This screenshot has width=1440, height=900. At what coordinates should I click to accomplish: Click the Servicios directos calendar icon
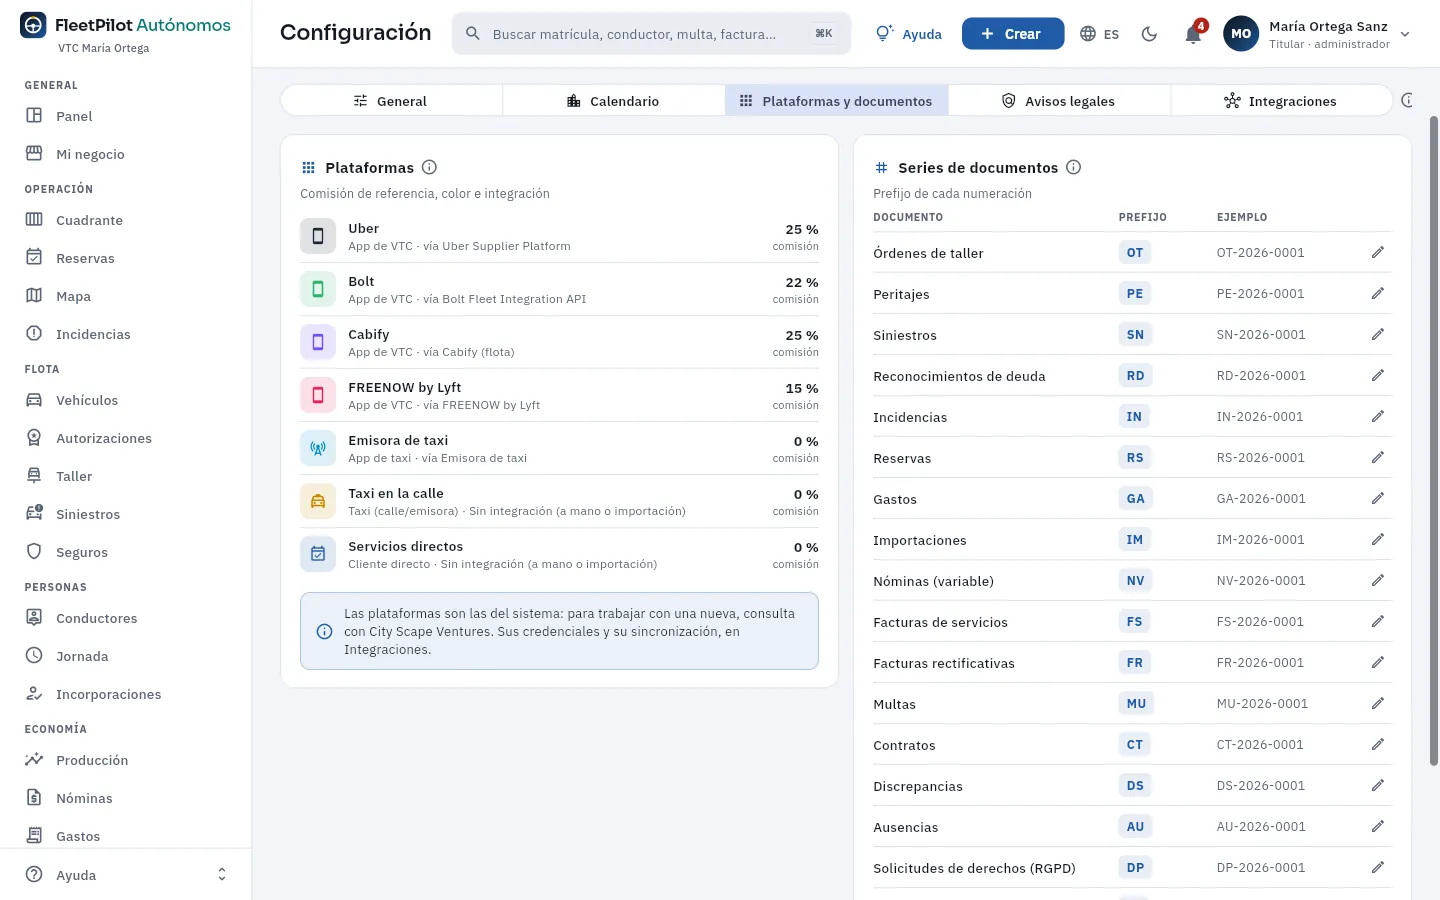click(318, 554)
